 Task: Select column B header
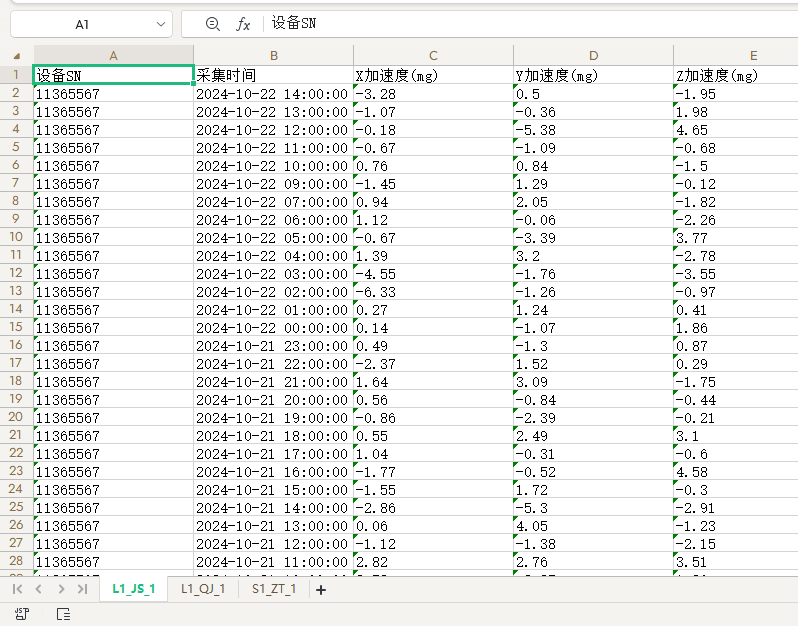273,56
